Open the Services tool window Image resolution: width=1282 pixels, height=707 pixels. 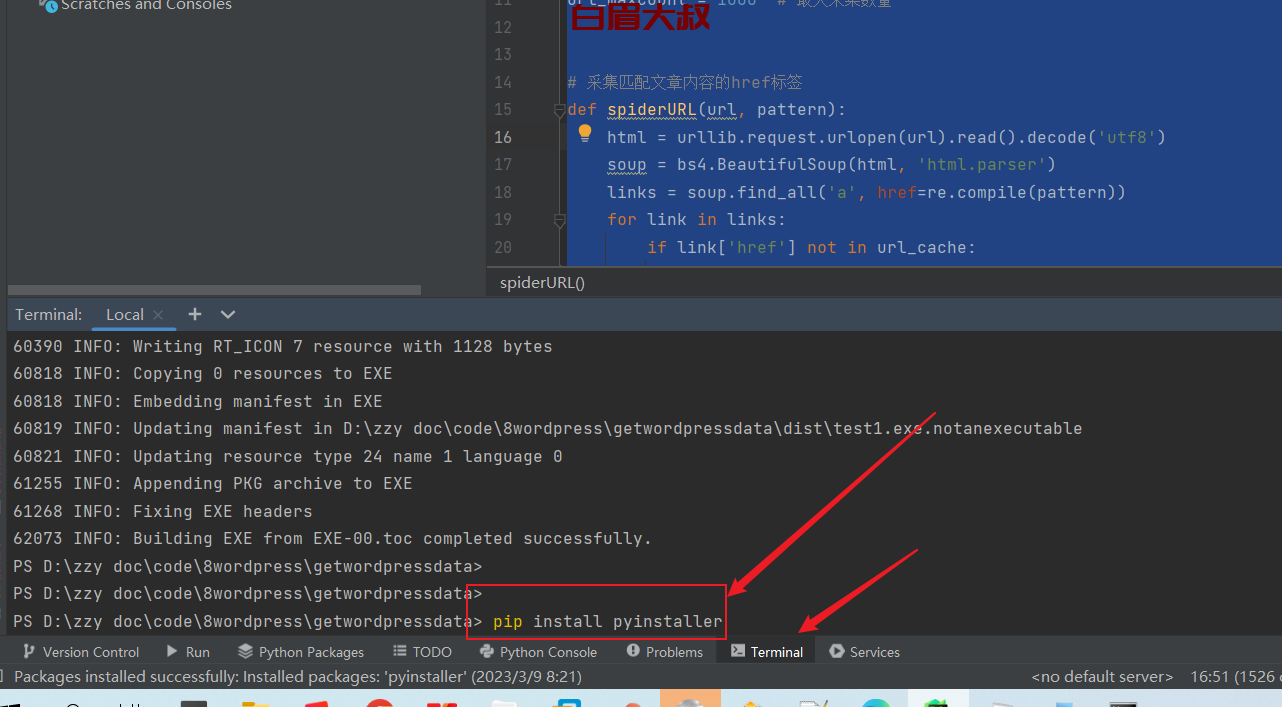point(865,652)
